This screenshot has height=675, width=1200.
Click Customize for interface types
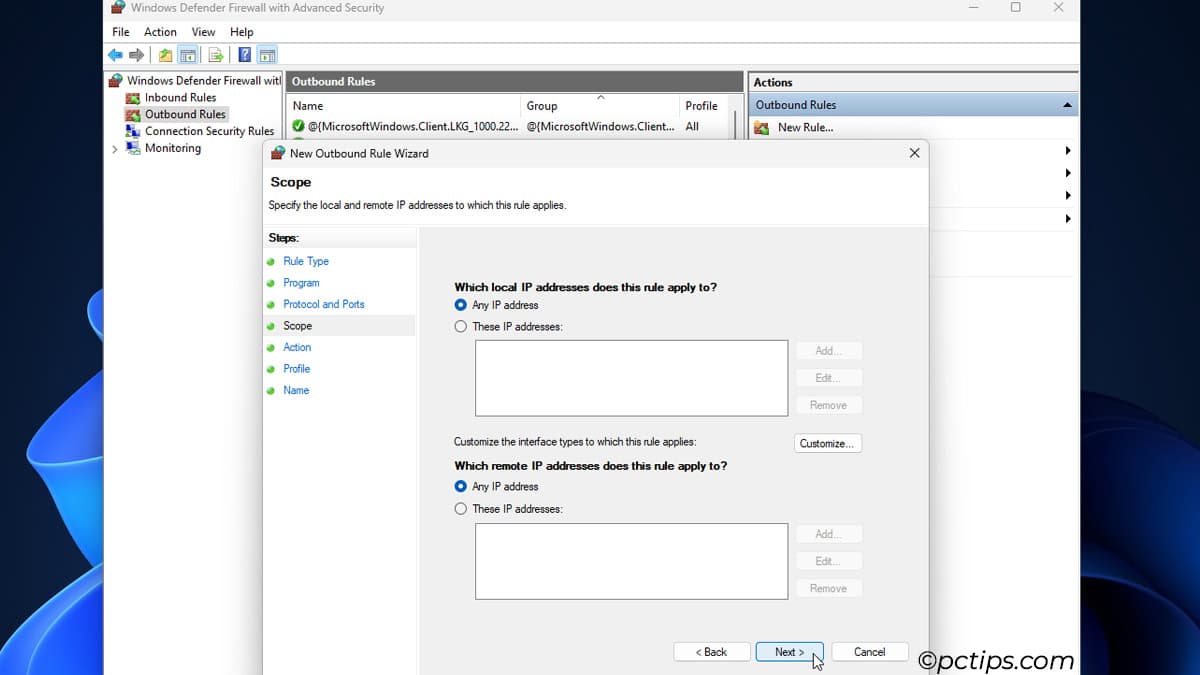pyautogui.click(x=828, y=443)
